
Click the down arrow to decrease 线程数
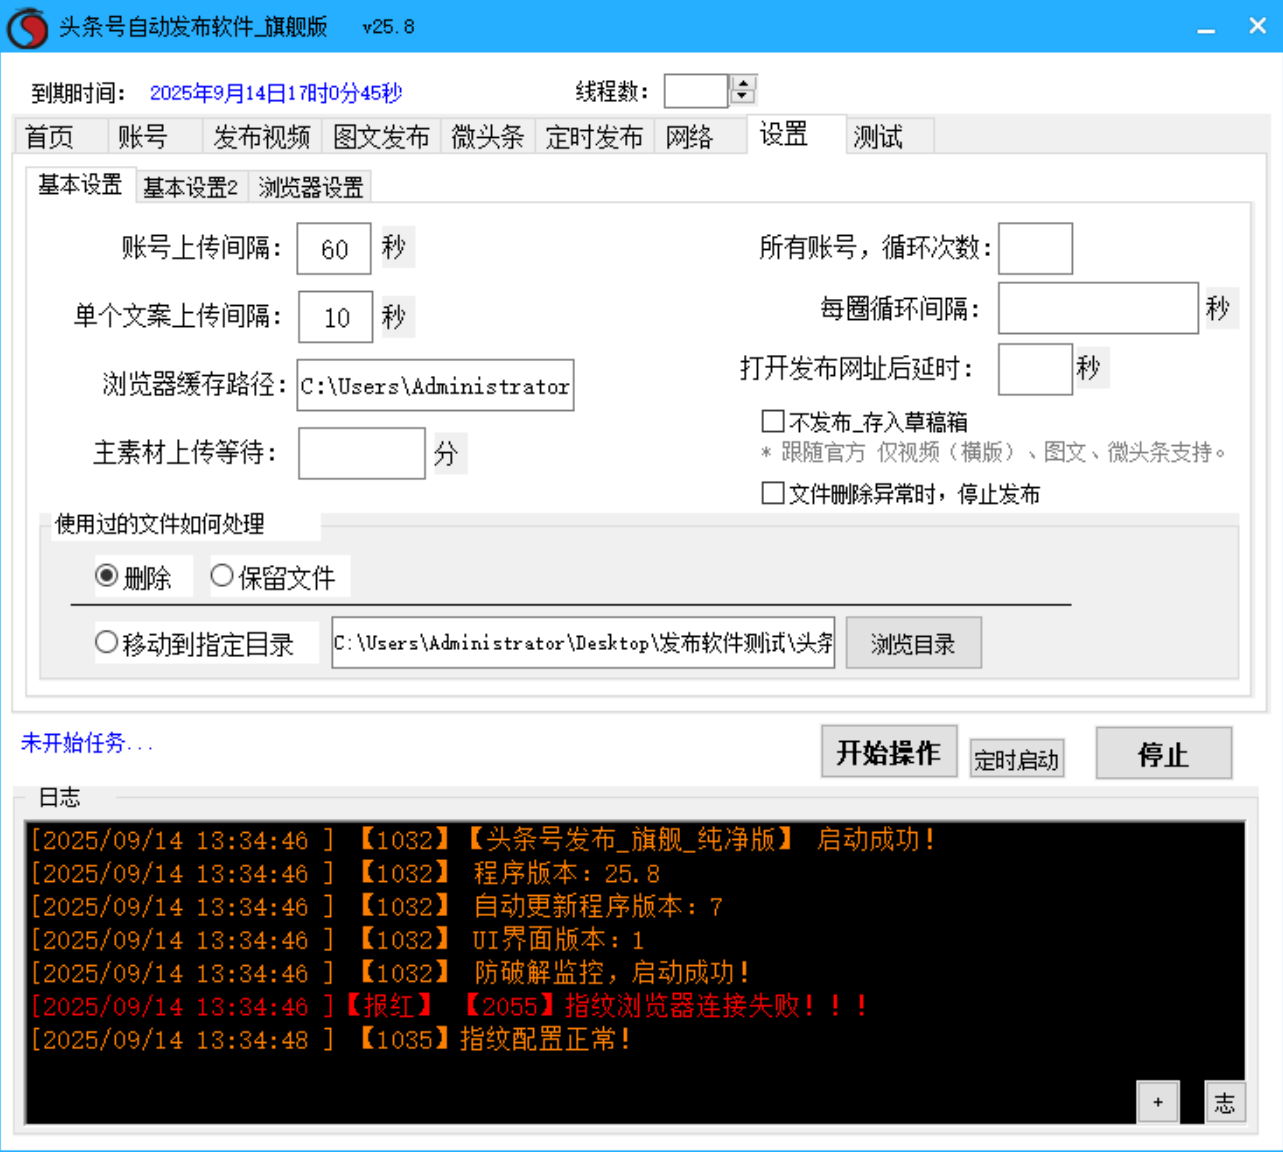tap(741, 97)
